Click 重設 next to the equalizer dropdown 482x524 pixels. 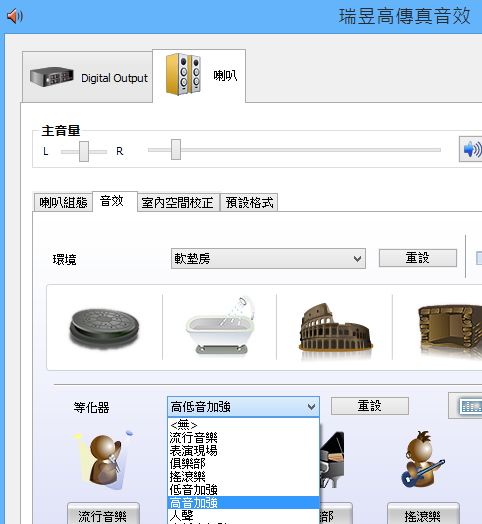pos(370,406)
